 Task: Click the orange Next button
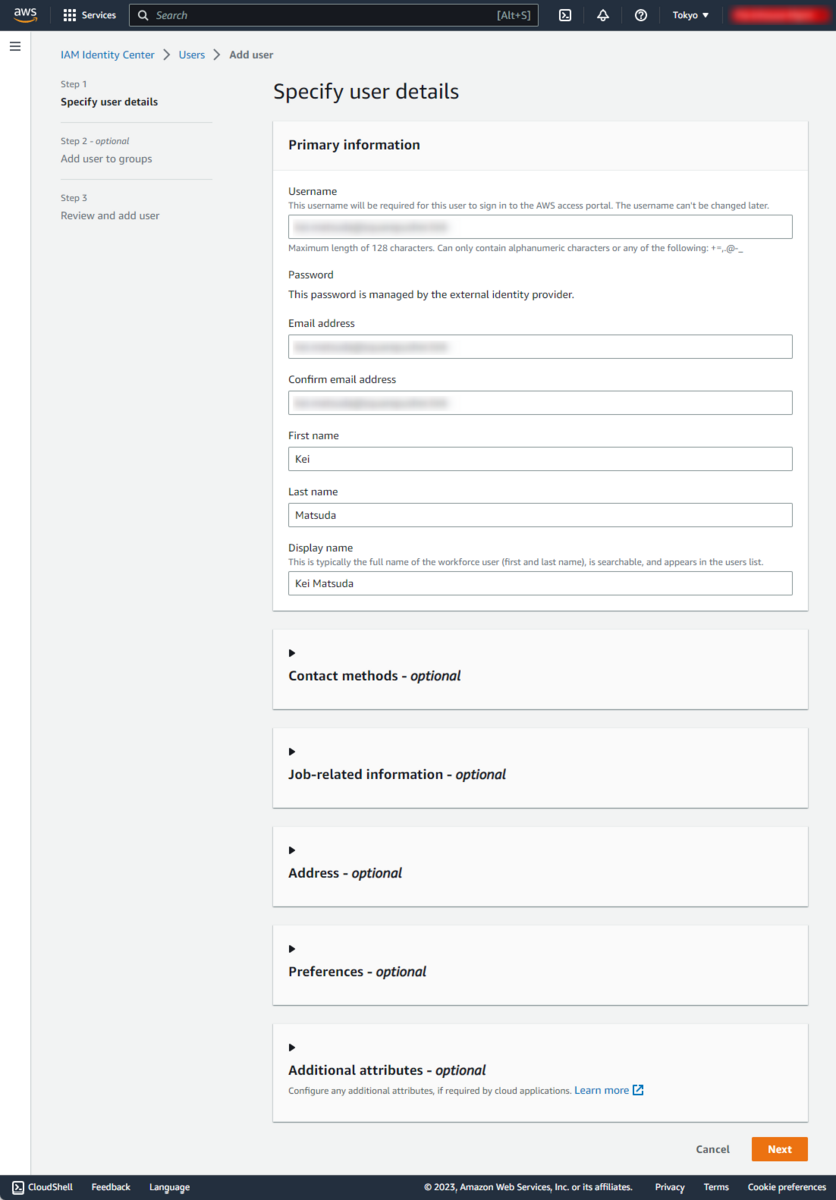tap(779, 1149)
